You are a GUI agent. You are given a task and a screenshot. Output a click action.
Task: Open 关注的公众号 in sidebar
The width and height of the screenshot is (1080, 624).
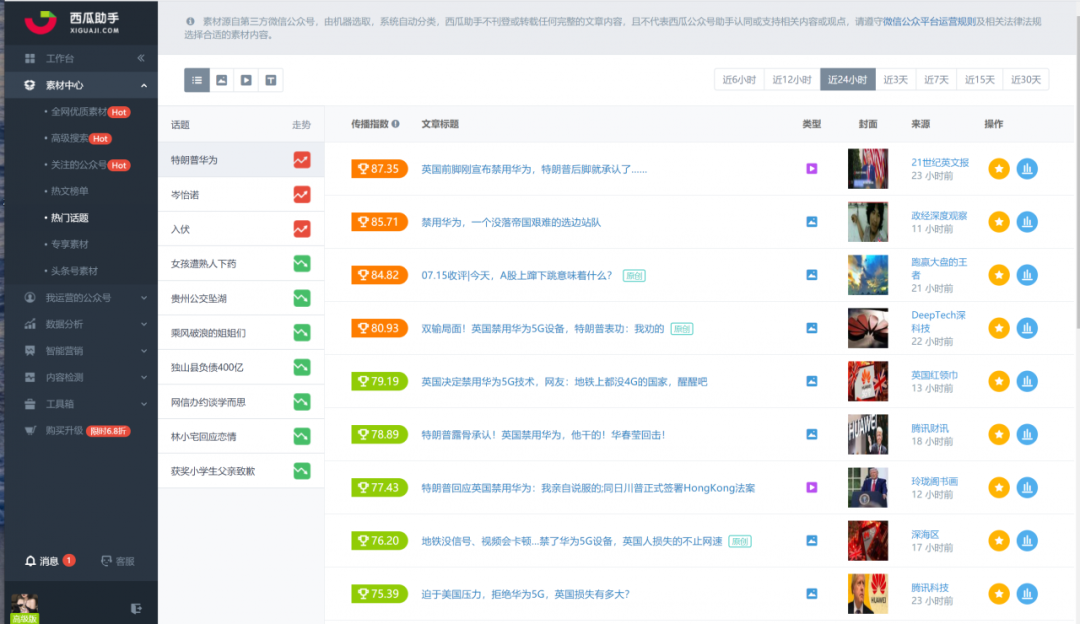[x=79, y=165]
